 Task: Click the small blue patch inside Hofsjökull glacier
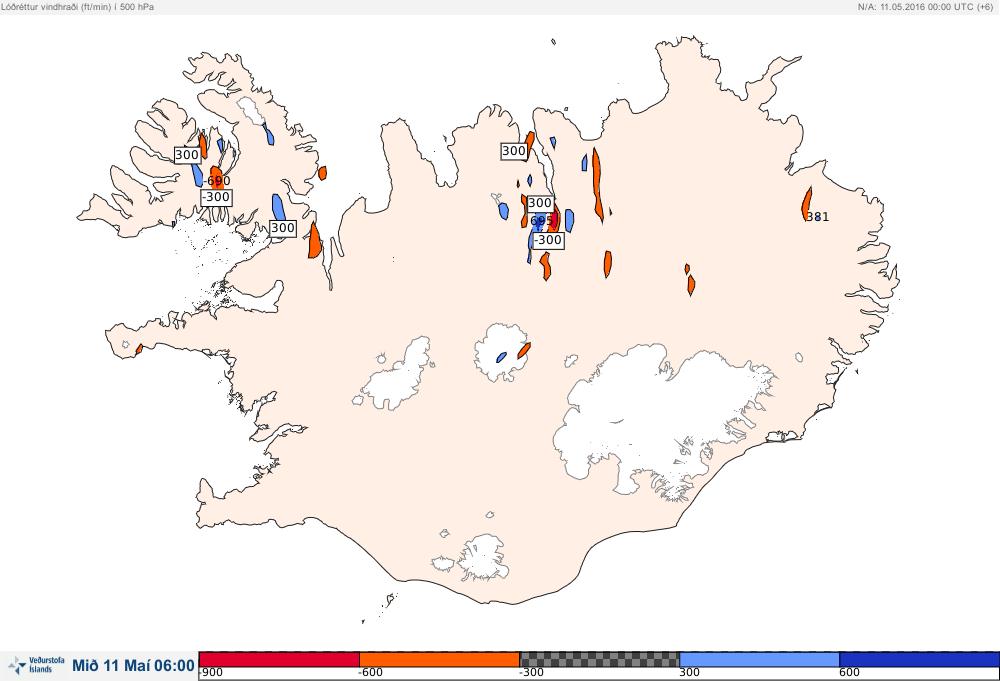[x=502, y=357]
